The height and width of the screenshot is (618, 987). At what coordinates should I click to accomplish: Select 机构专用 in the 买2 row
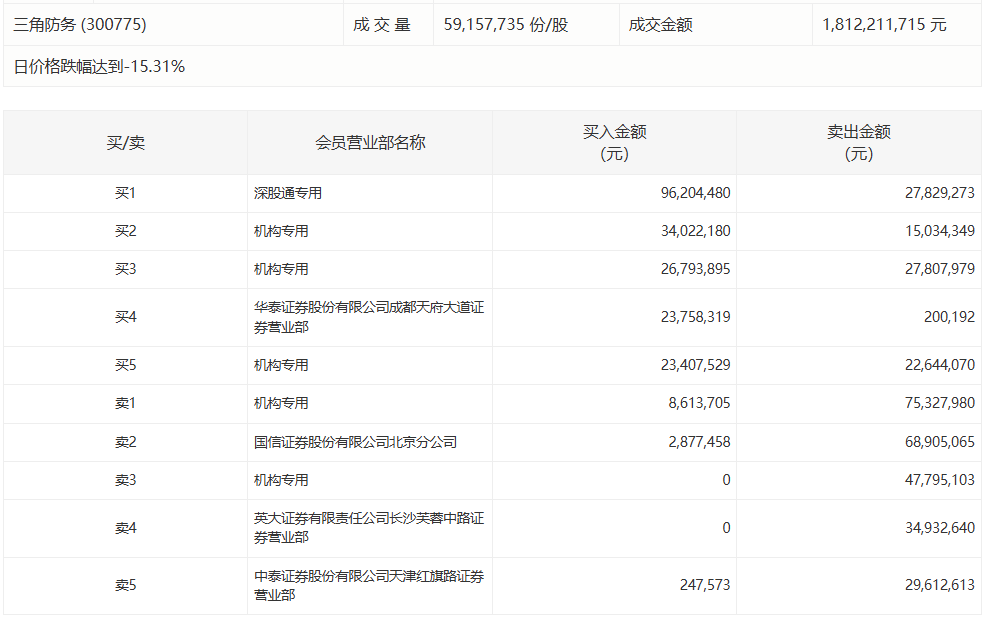[x=281, y=231]
